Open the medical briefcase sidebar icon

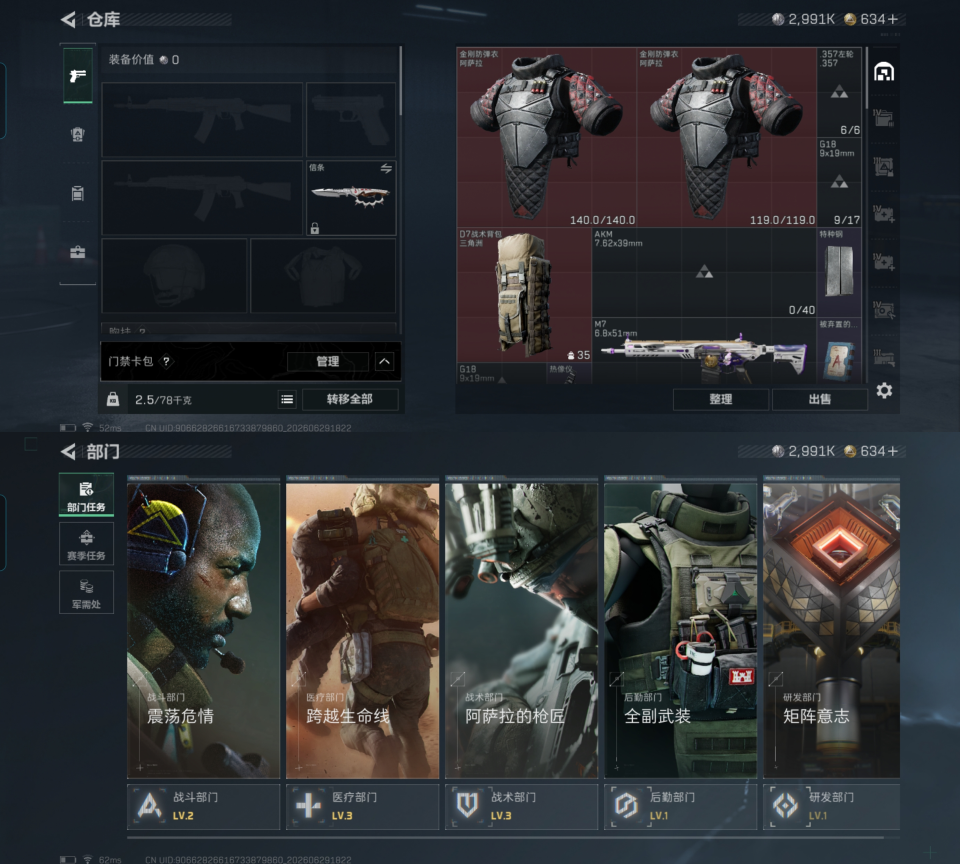click(78, 252)
